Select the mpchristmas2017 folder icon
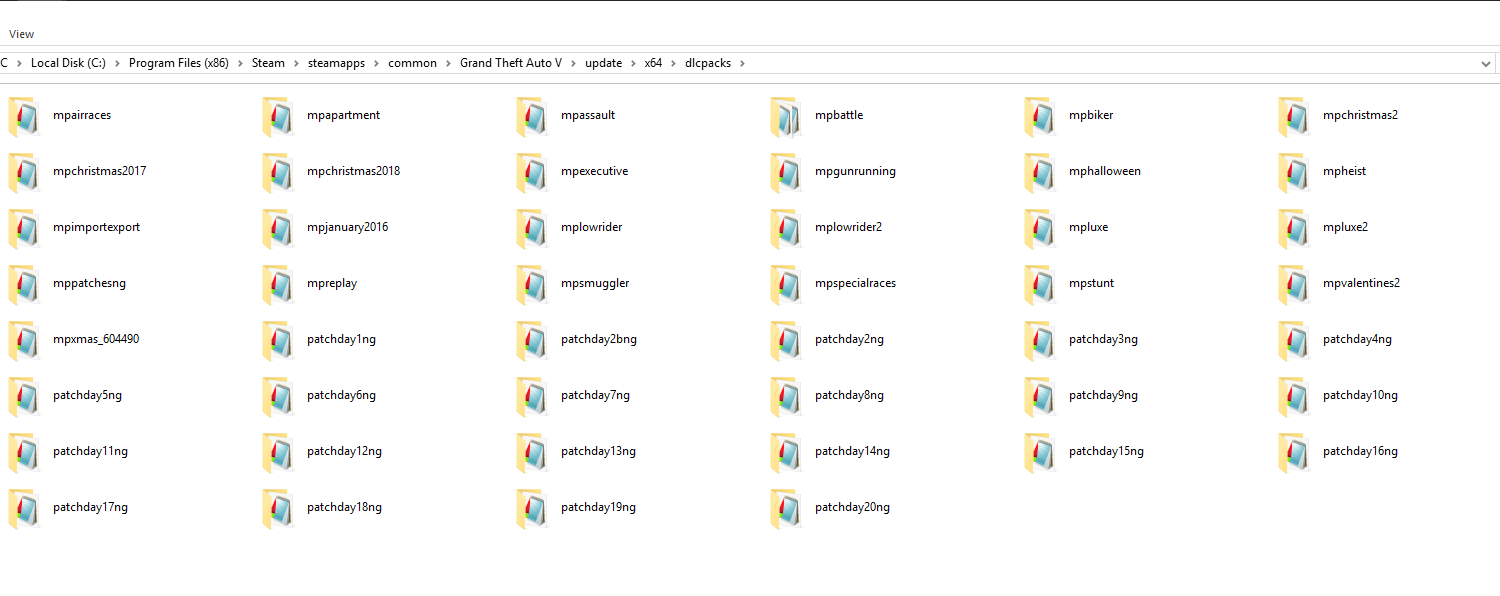Image resolution: width=1500 pixels, height=596 pixels. coord(23,172)
